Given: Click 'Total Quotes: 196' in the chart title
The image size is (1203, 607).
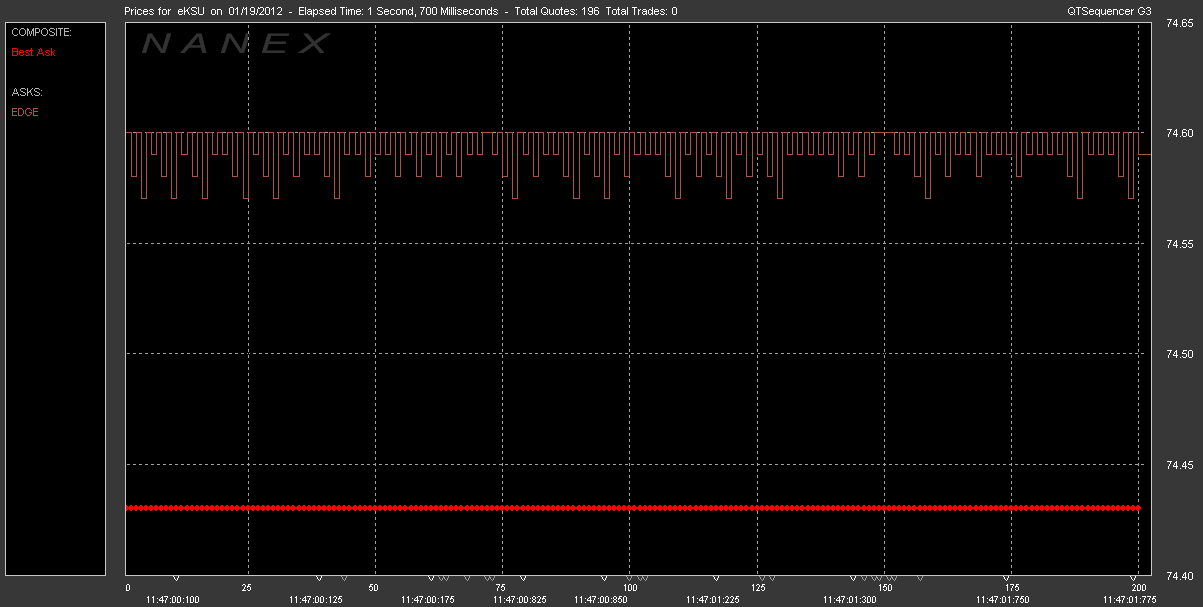Looking at the screenshot, I should (556, 10).
